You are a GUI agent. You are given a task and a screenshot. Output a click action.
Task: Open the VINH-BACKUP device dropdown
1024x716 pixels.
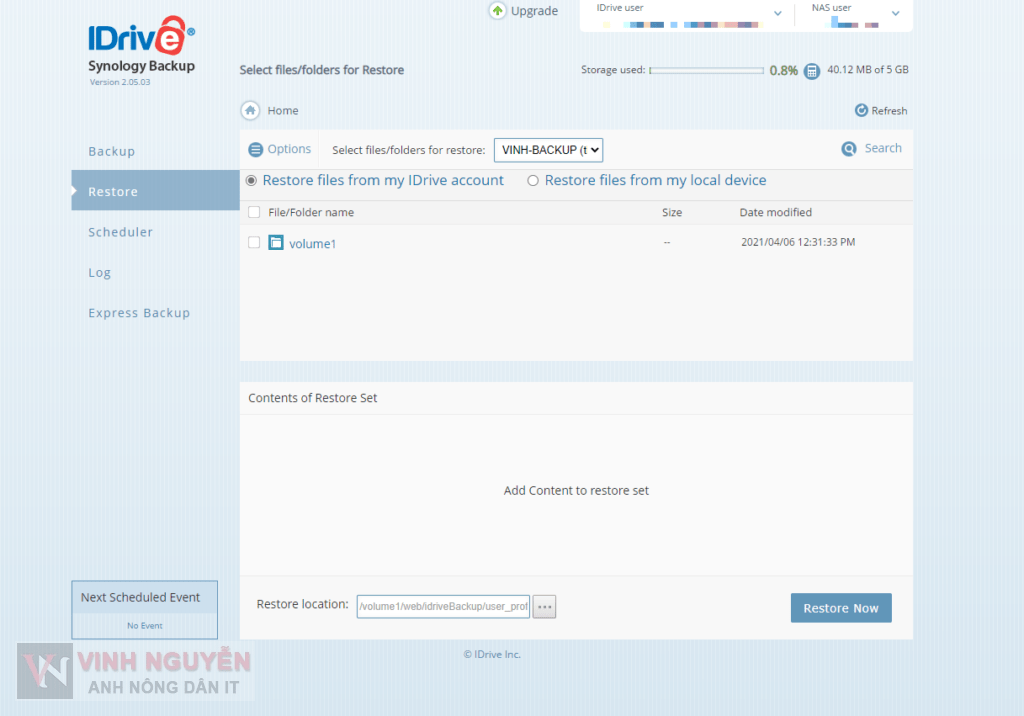click(x=548, y=150)
